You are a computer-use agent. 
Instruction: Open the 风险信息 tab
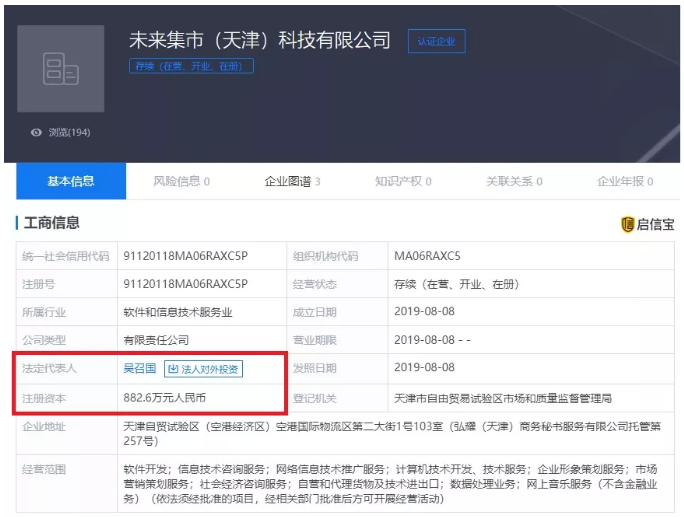181,181
